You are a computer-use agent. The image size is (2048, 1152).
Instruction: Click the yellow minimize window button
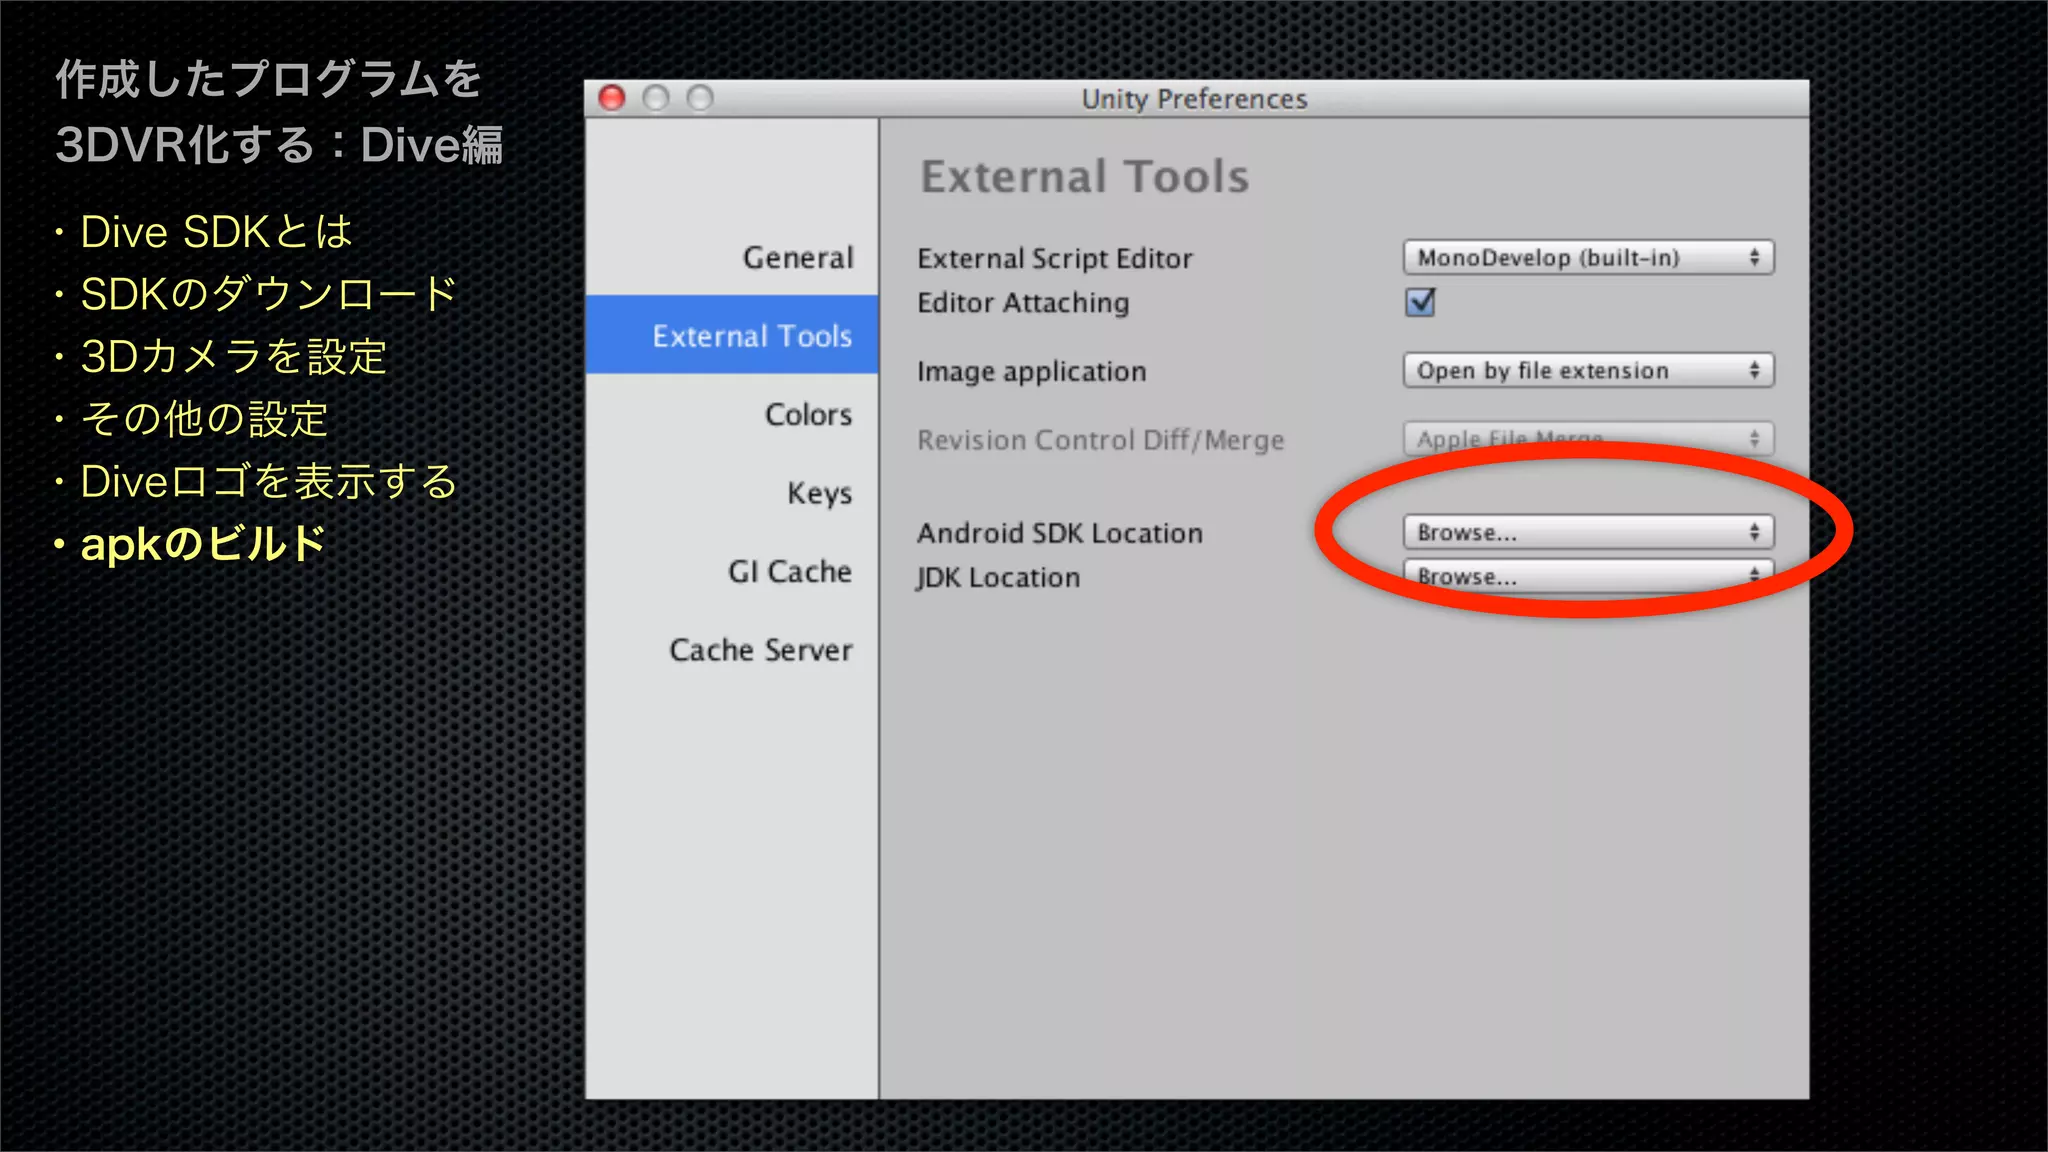[x=656, y=98]
